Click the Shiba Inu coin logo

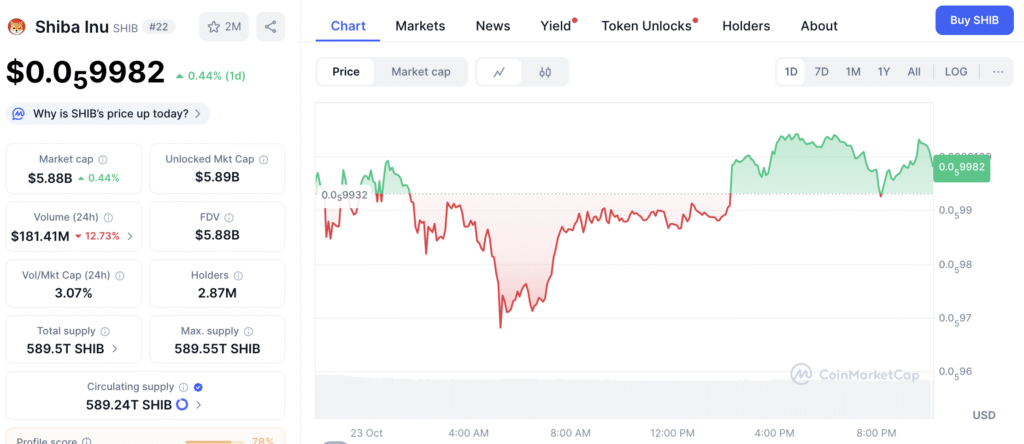coord(15,27)
